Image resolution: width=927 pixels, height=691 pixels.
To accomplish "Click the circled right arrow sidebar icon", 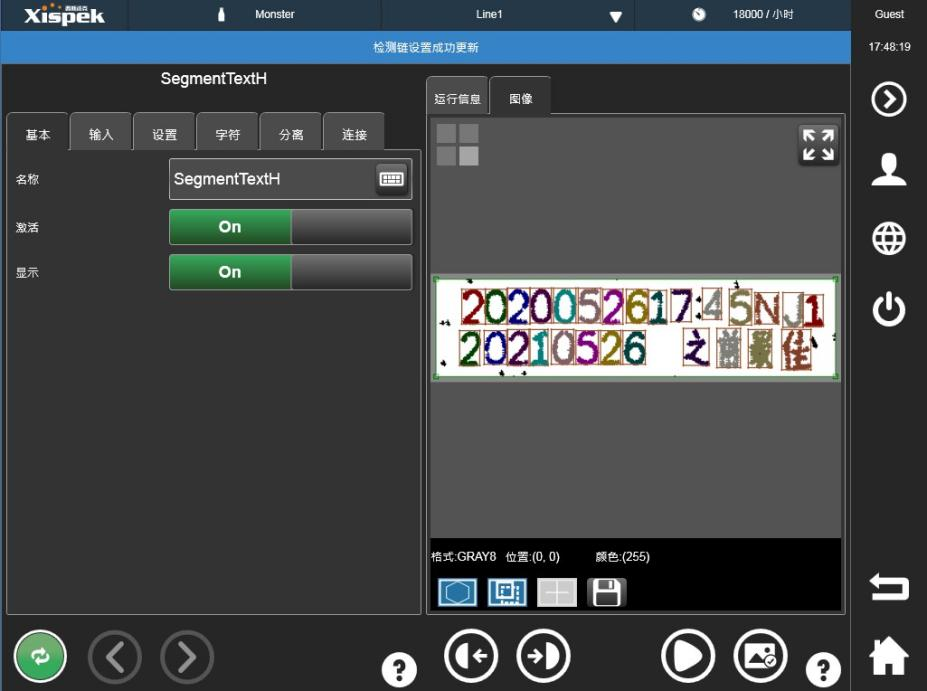I will click(889, 99).
